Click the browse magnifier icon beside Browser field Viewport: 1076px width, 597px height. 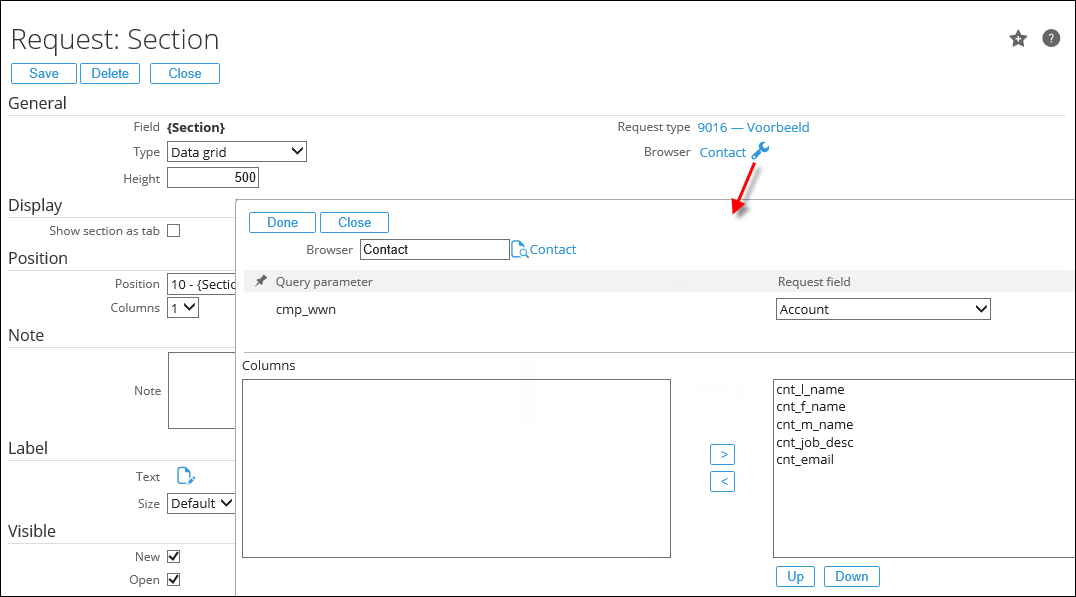[519, 250]
